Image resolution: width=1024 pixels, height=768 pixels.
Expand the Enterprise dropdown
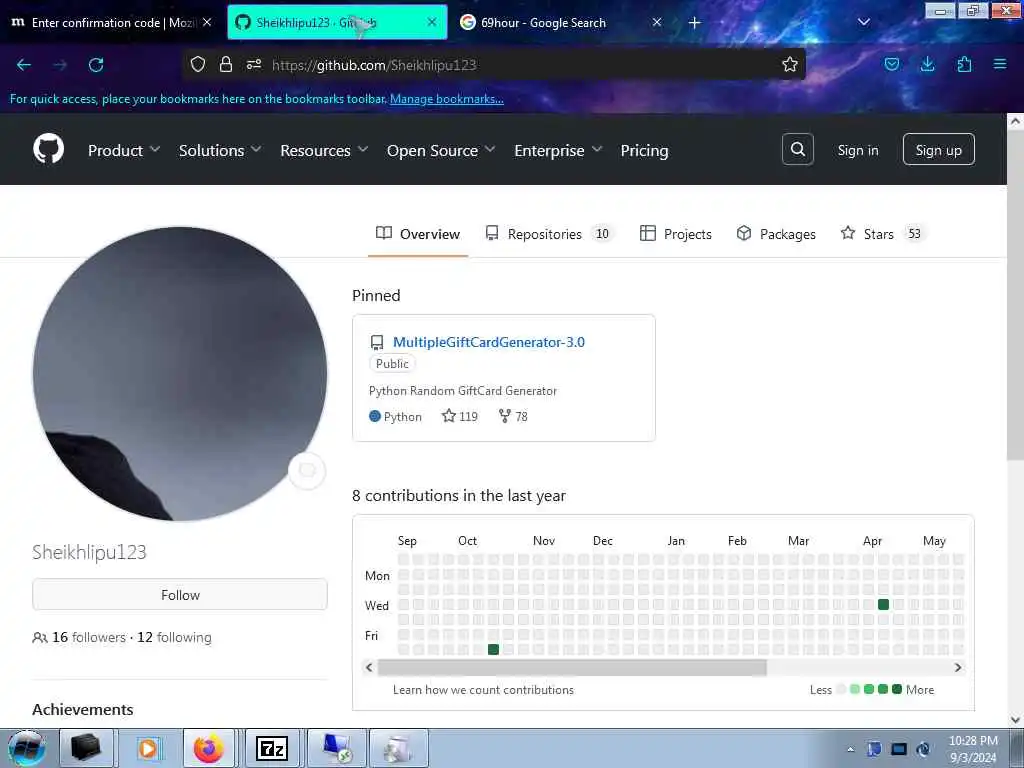tap(558, 150)
